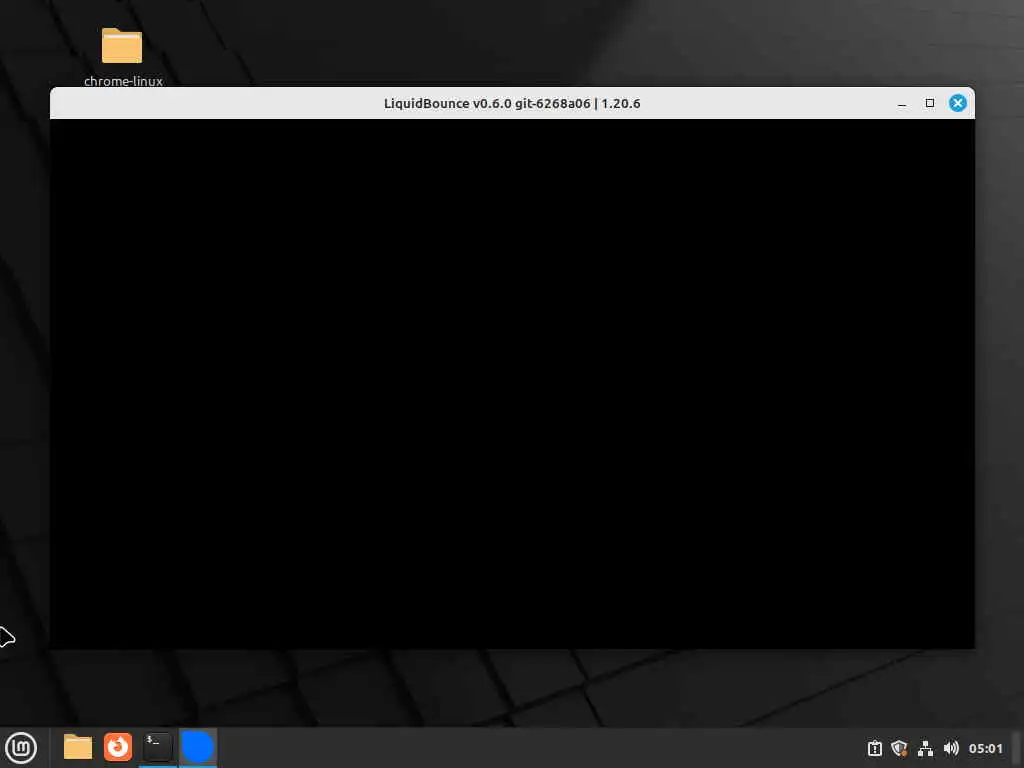Select the LiquidBounce blue taskbar entry
Screen dimensions: 1024x768
(x=198, y=747)
